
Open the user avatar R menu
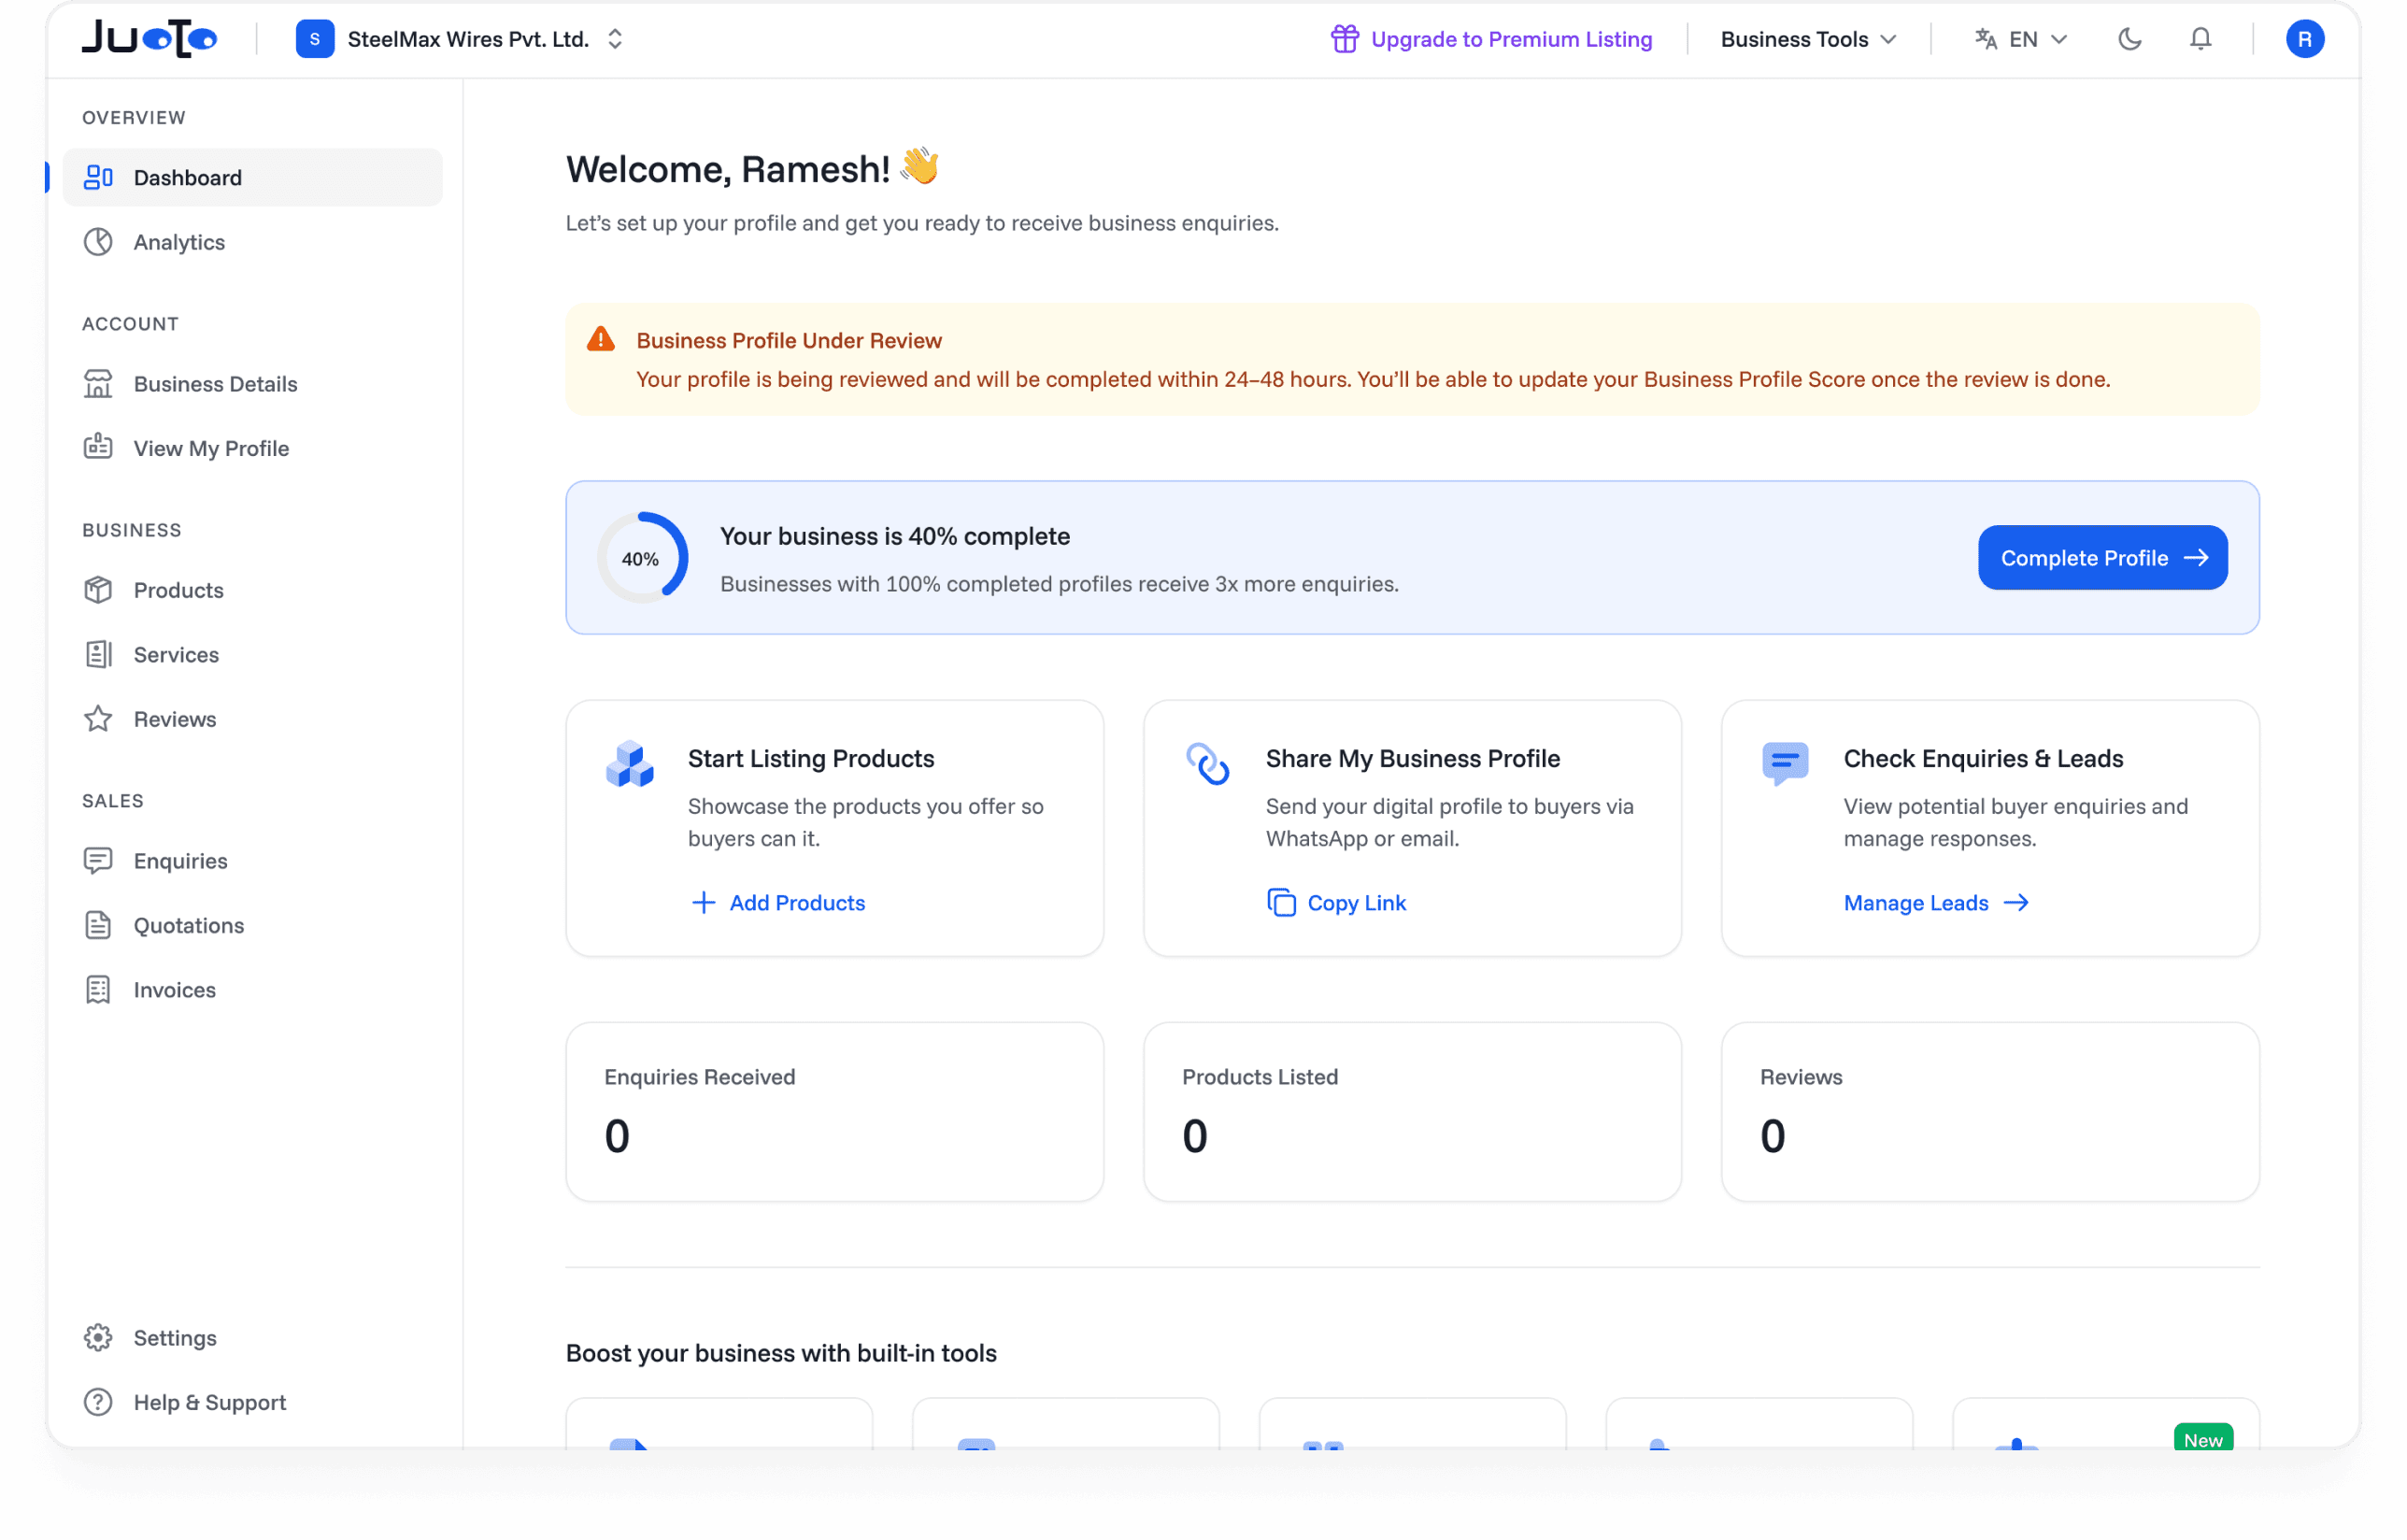coord(2304,39)
